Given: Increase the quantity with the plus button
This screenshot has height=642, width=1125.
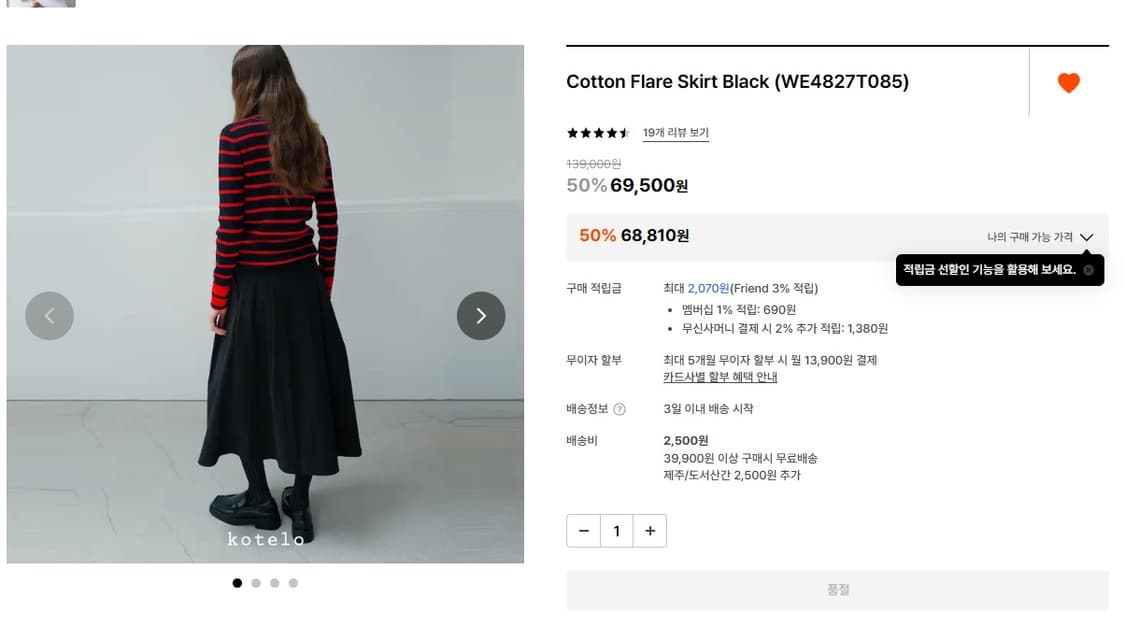Looking at the screenshot, I should pyautogui.click(x=650, y=531).
